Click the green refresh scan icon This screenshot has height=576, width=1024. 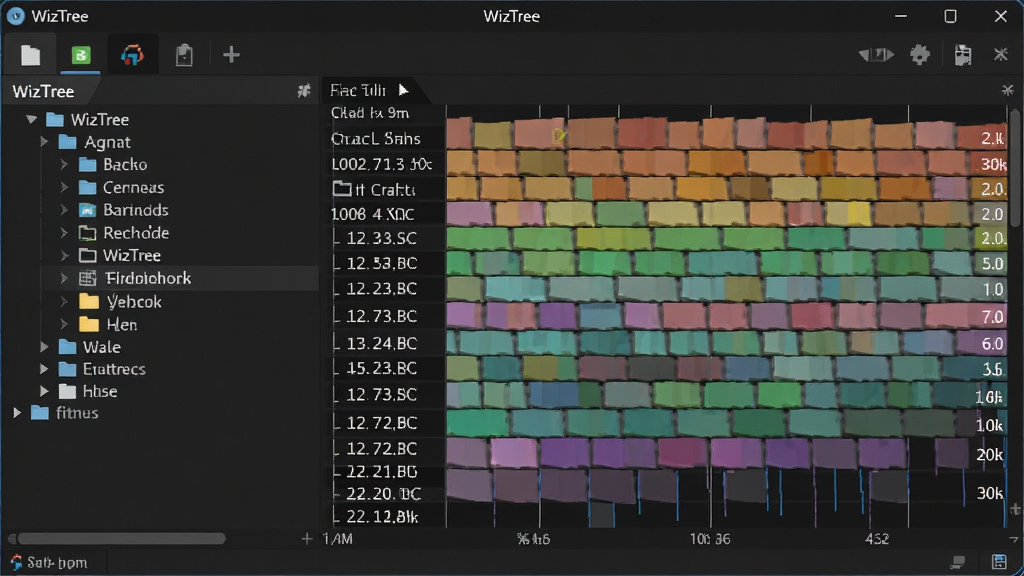pos(81,56)
